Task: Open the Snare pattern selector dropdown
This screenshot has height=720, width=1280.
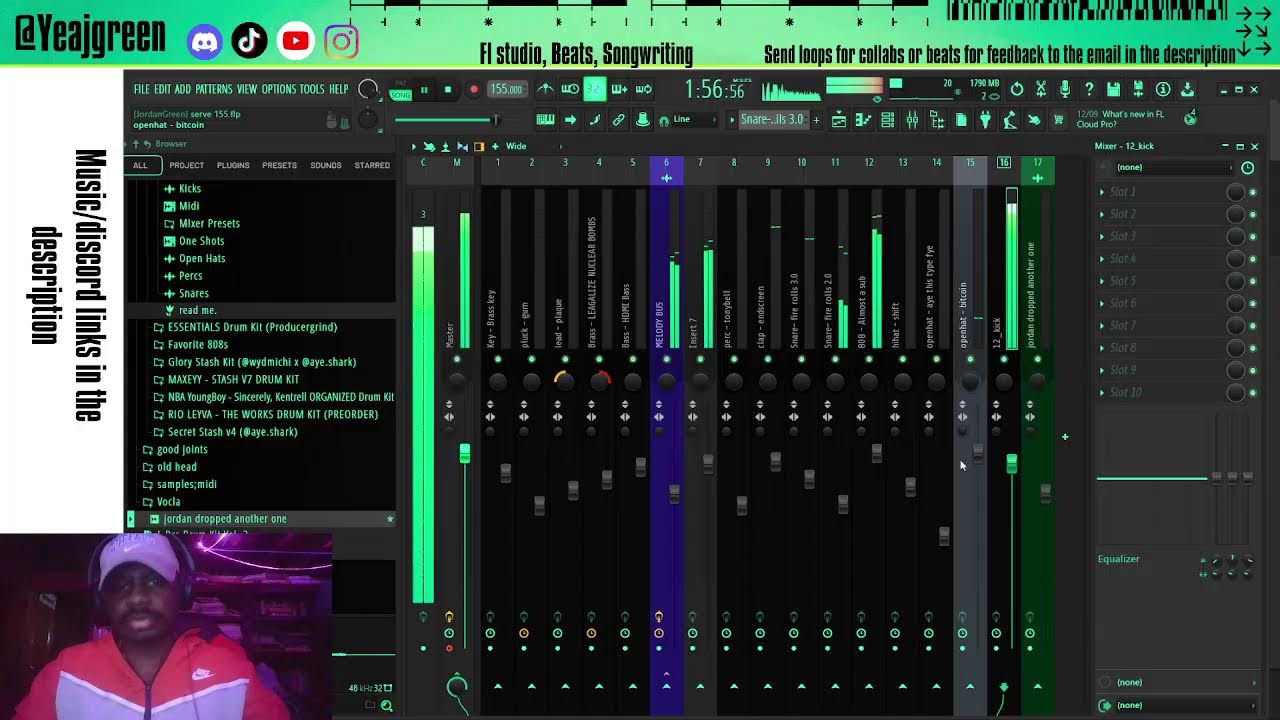Action: tap(771, 119)
